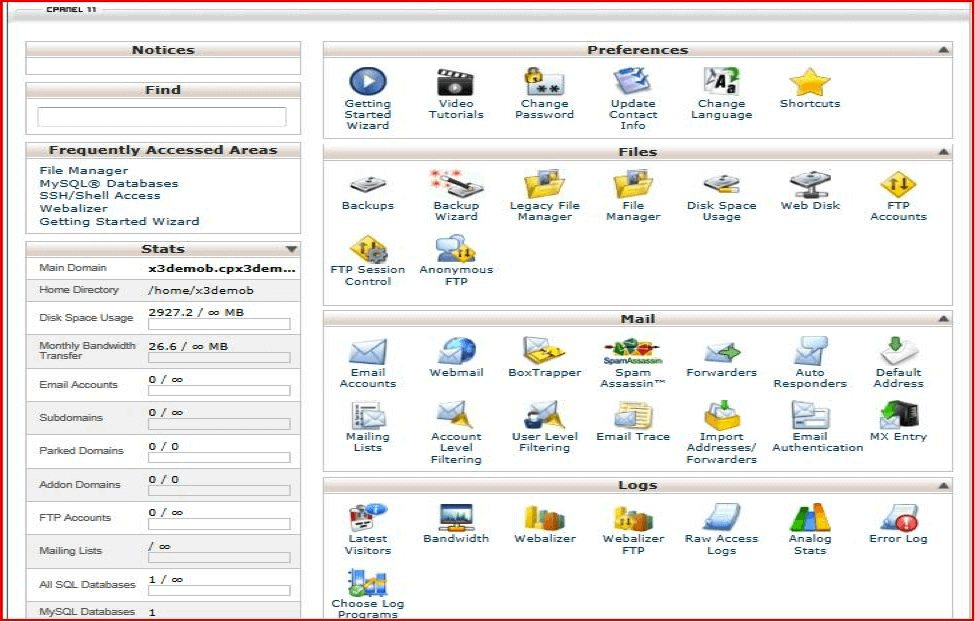Open the Error Log
The width and height of the screenshot is (975, 622).
[x=898, y=518]
